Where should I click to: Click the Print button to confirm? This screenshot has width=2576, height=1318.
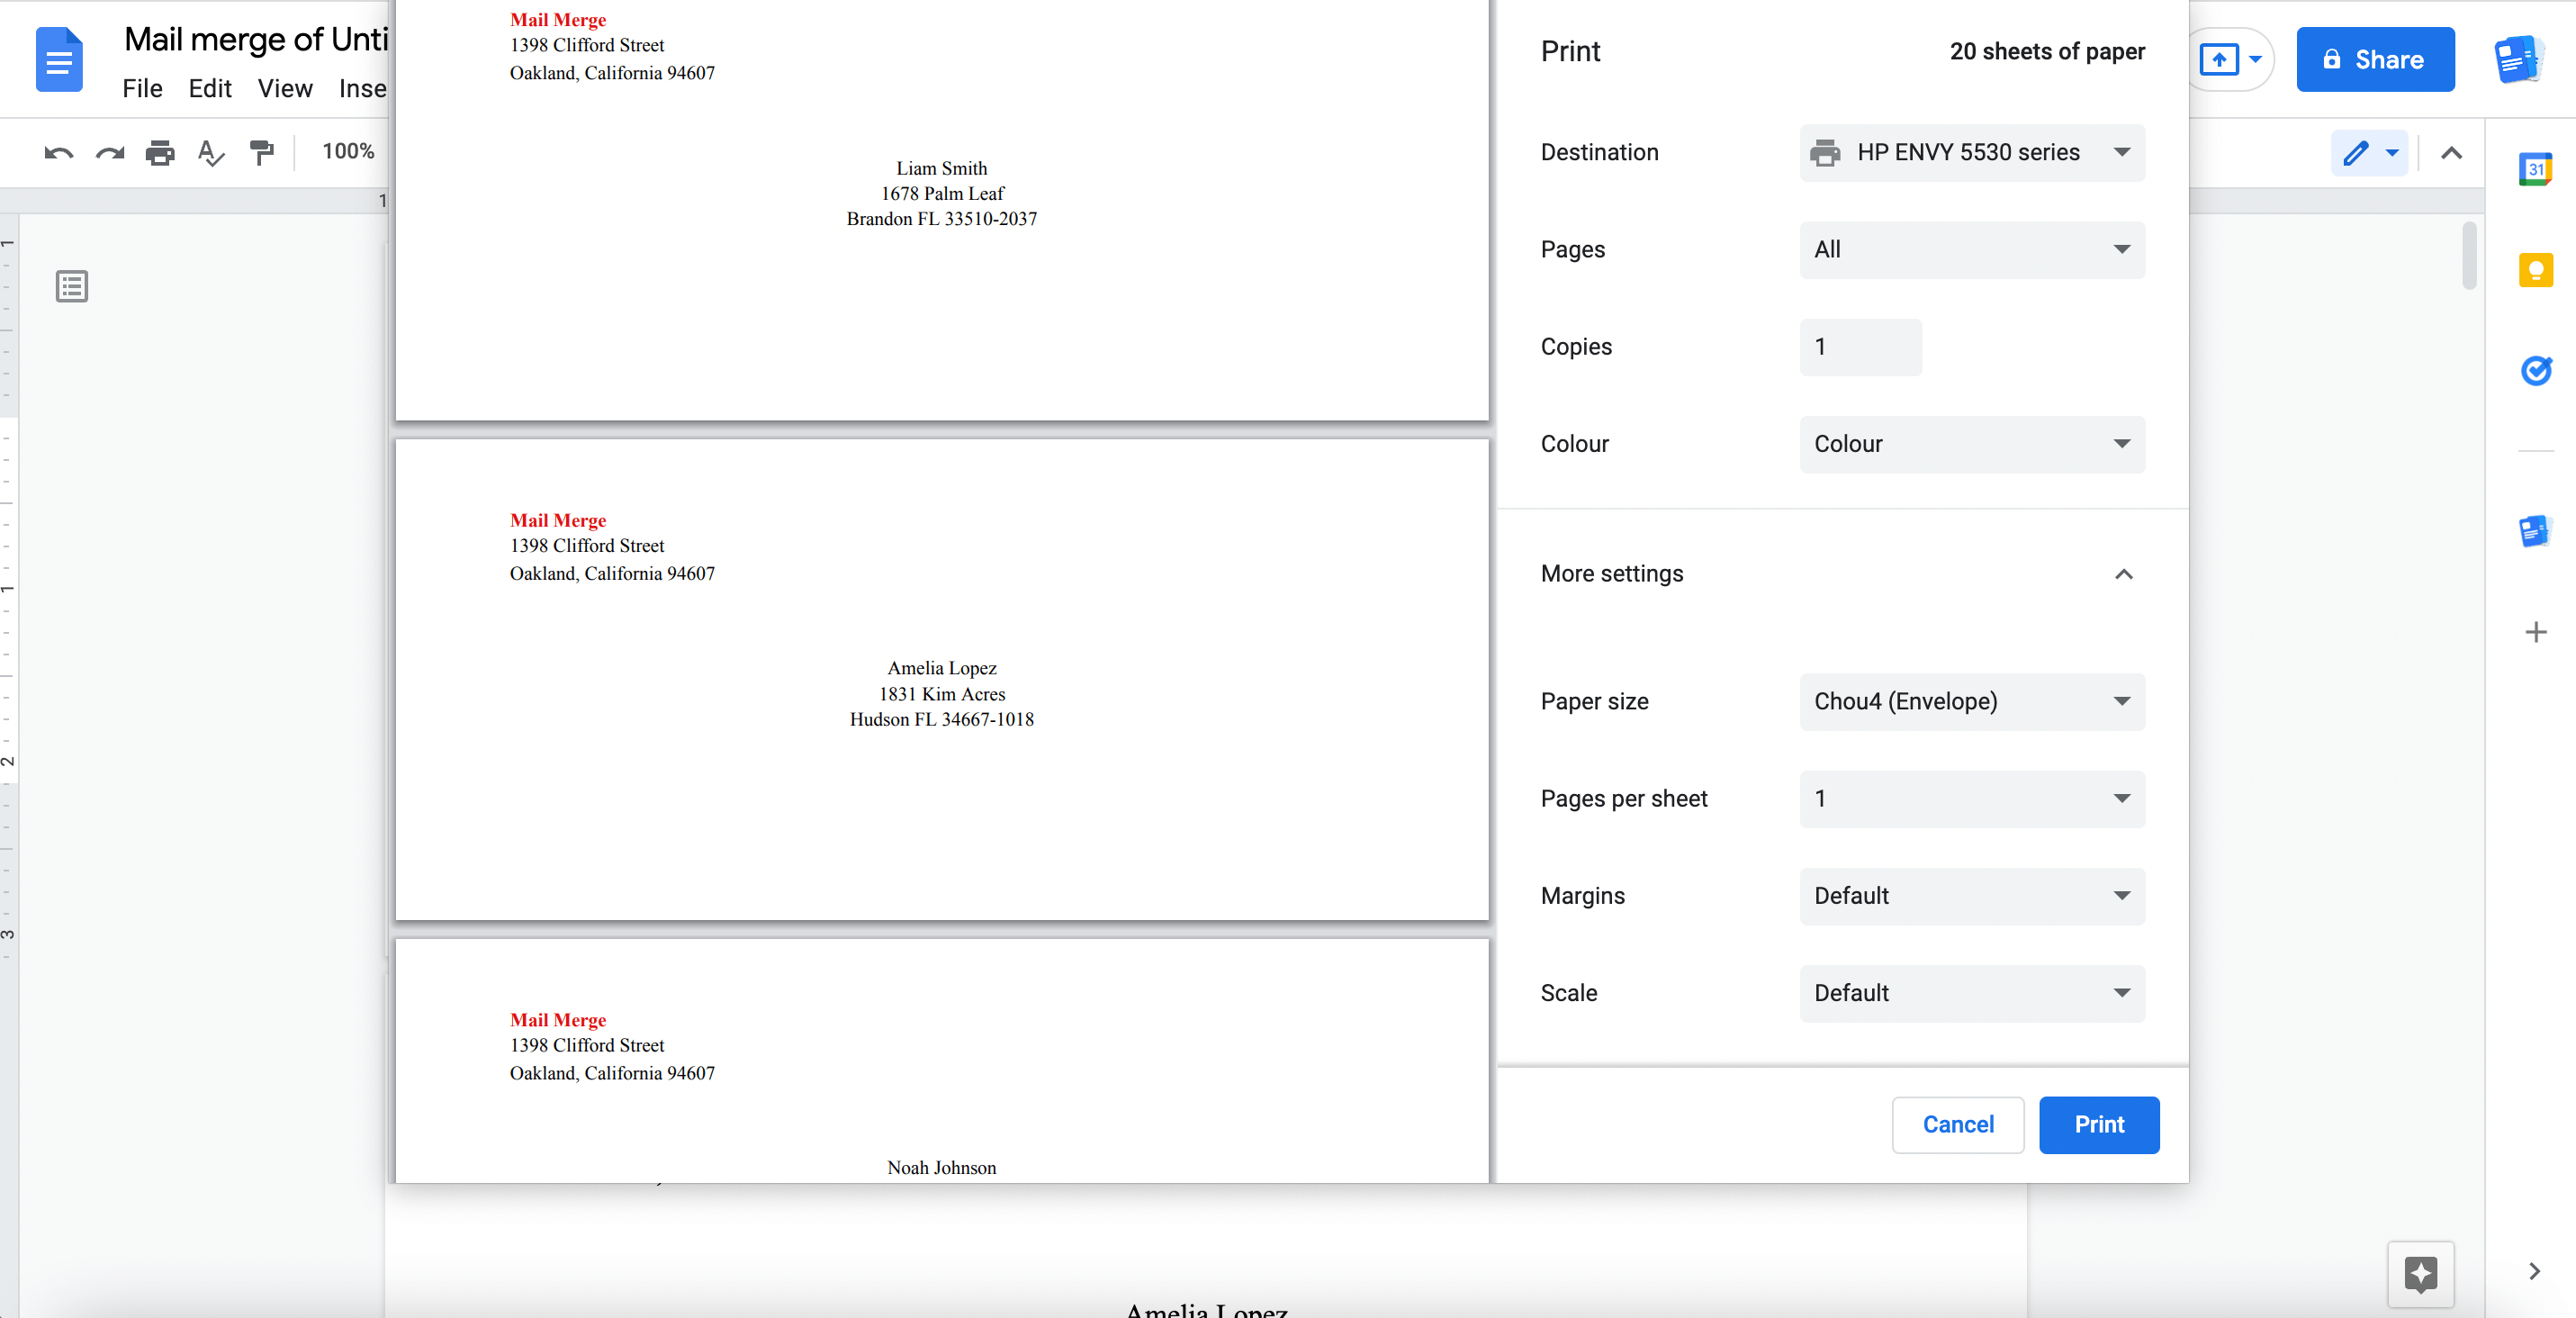click(2099, 1124)
